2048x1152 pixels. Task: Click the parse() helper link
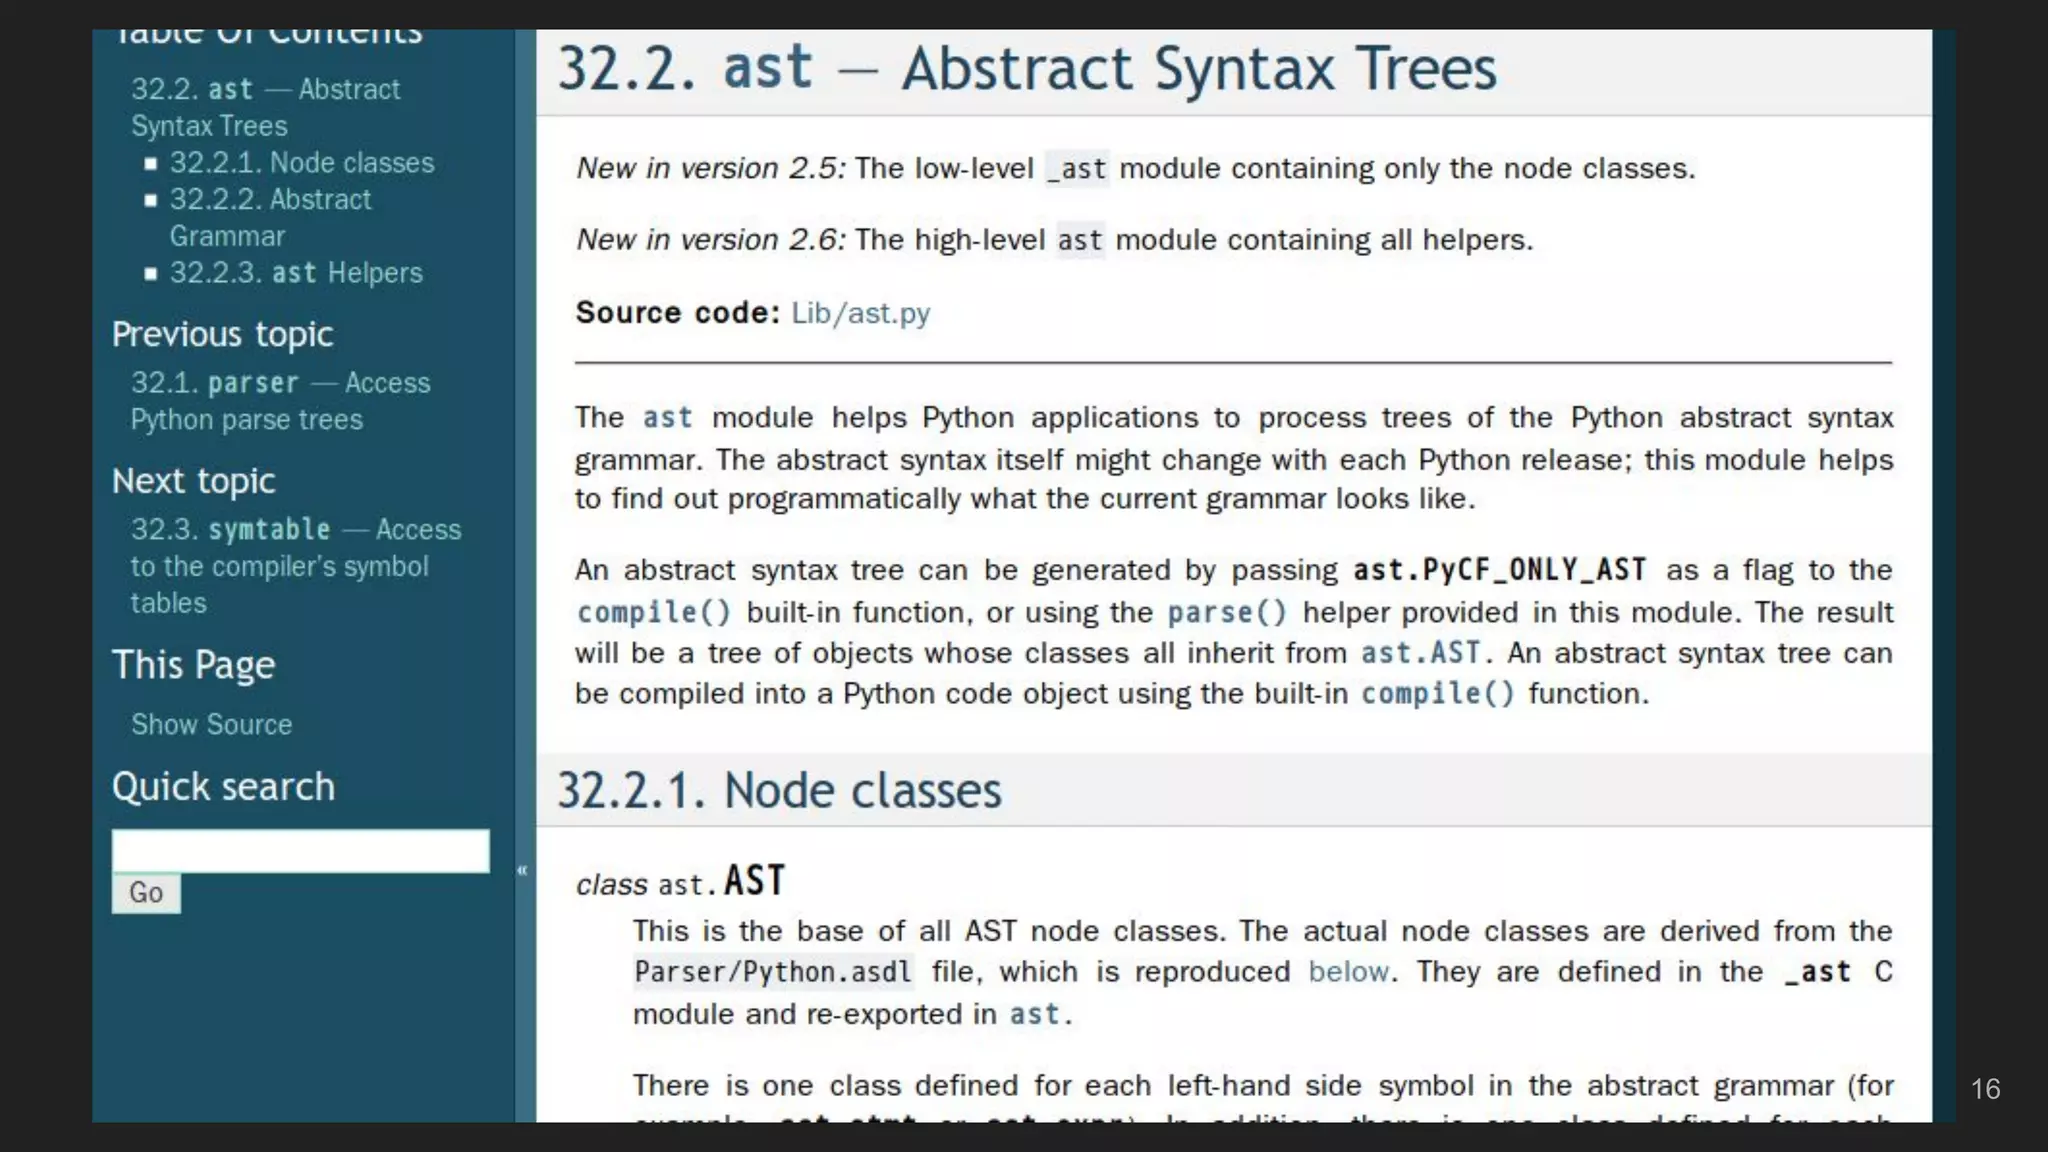[x=1227, y=612]
